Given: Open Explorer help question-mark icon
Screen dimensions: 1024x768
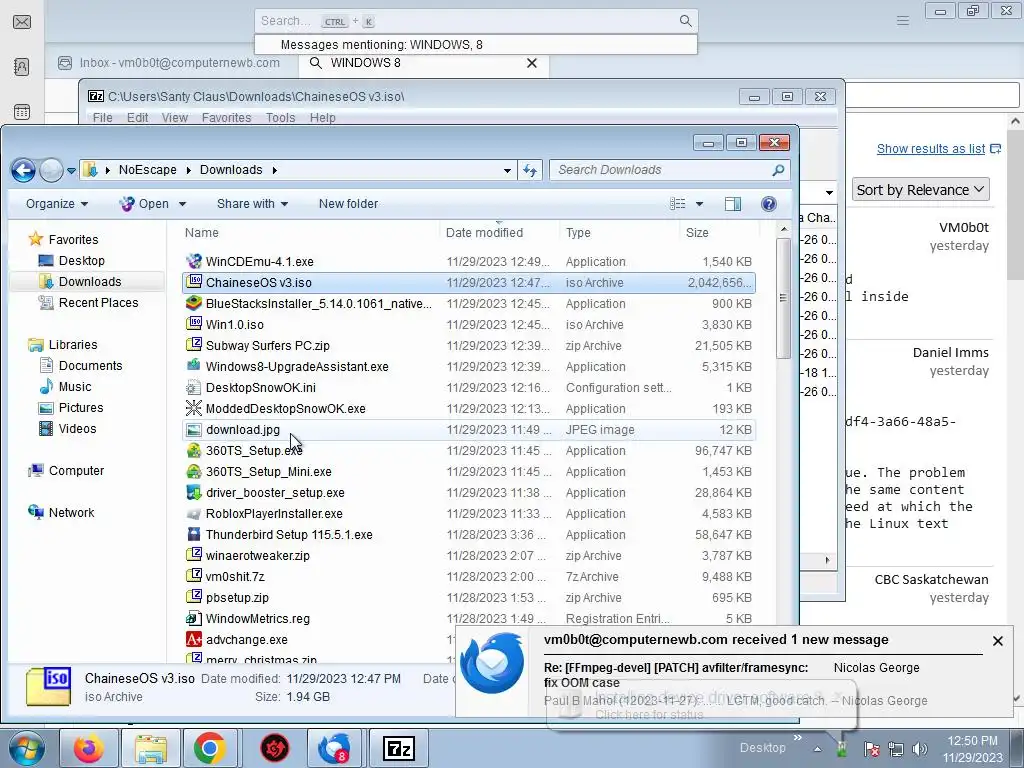Looking at the screenshot, I should tap(769, 204).
